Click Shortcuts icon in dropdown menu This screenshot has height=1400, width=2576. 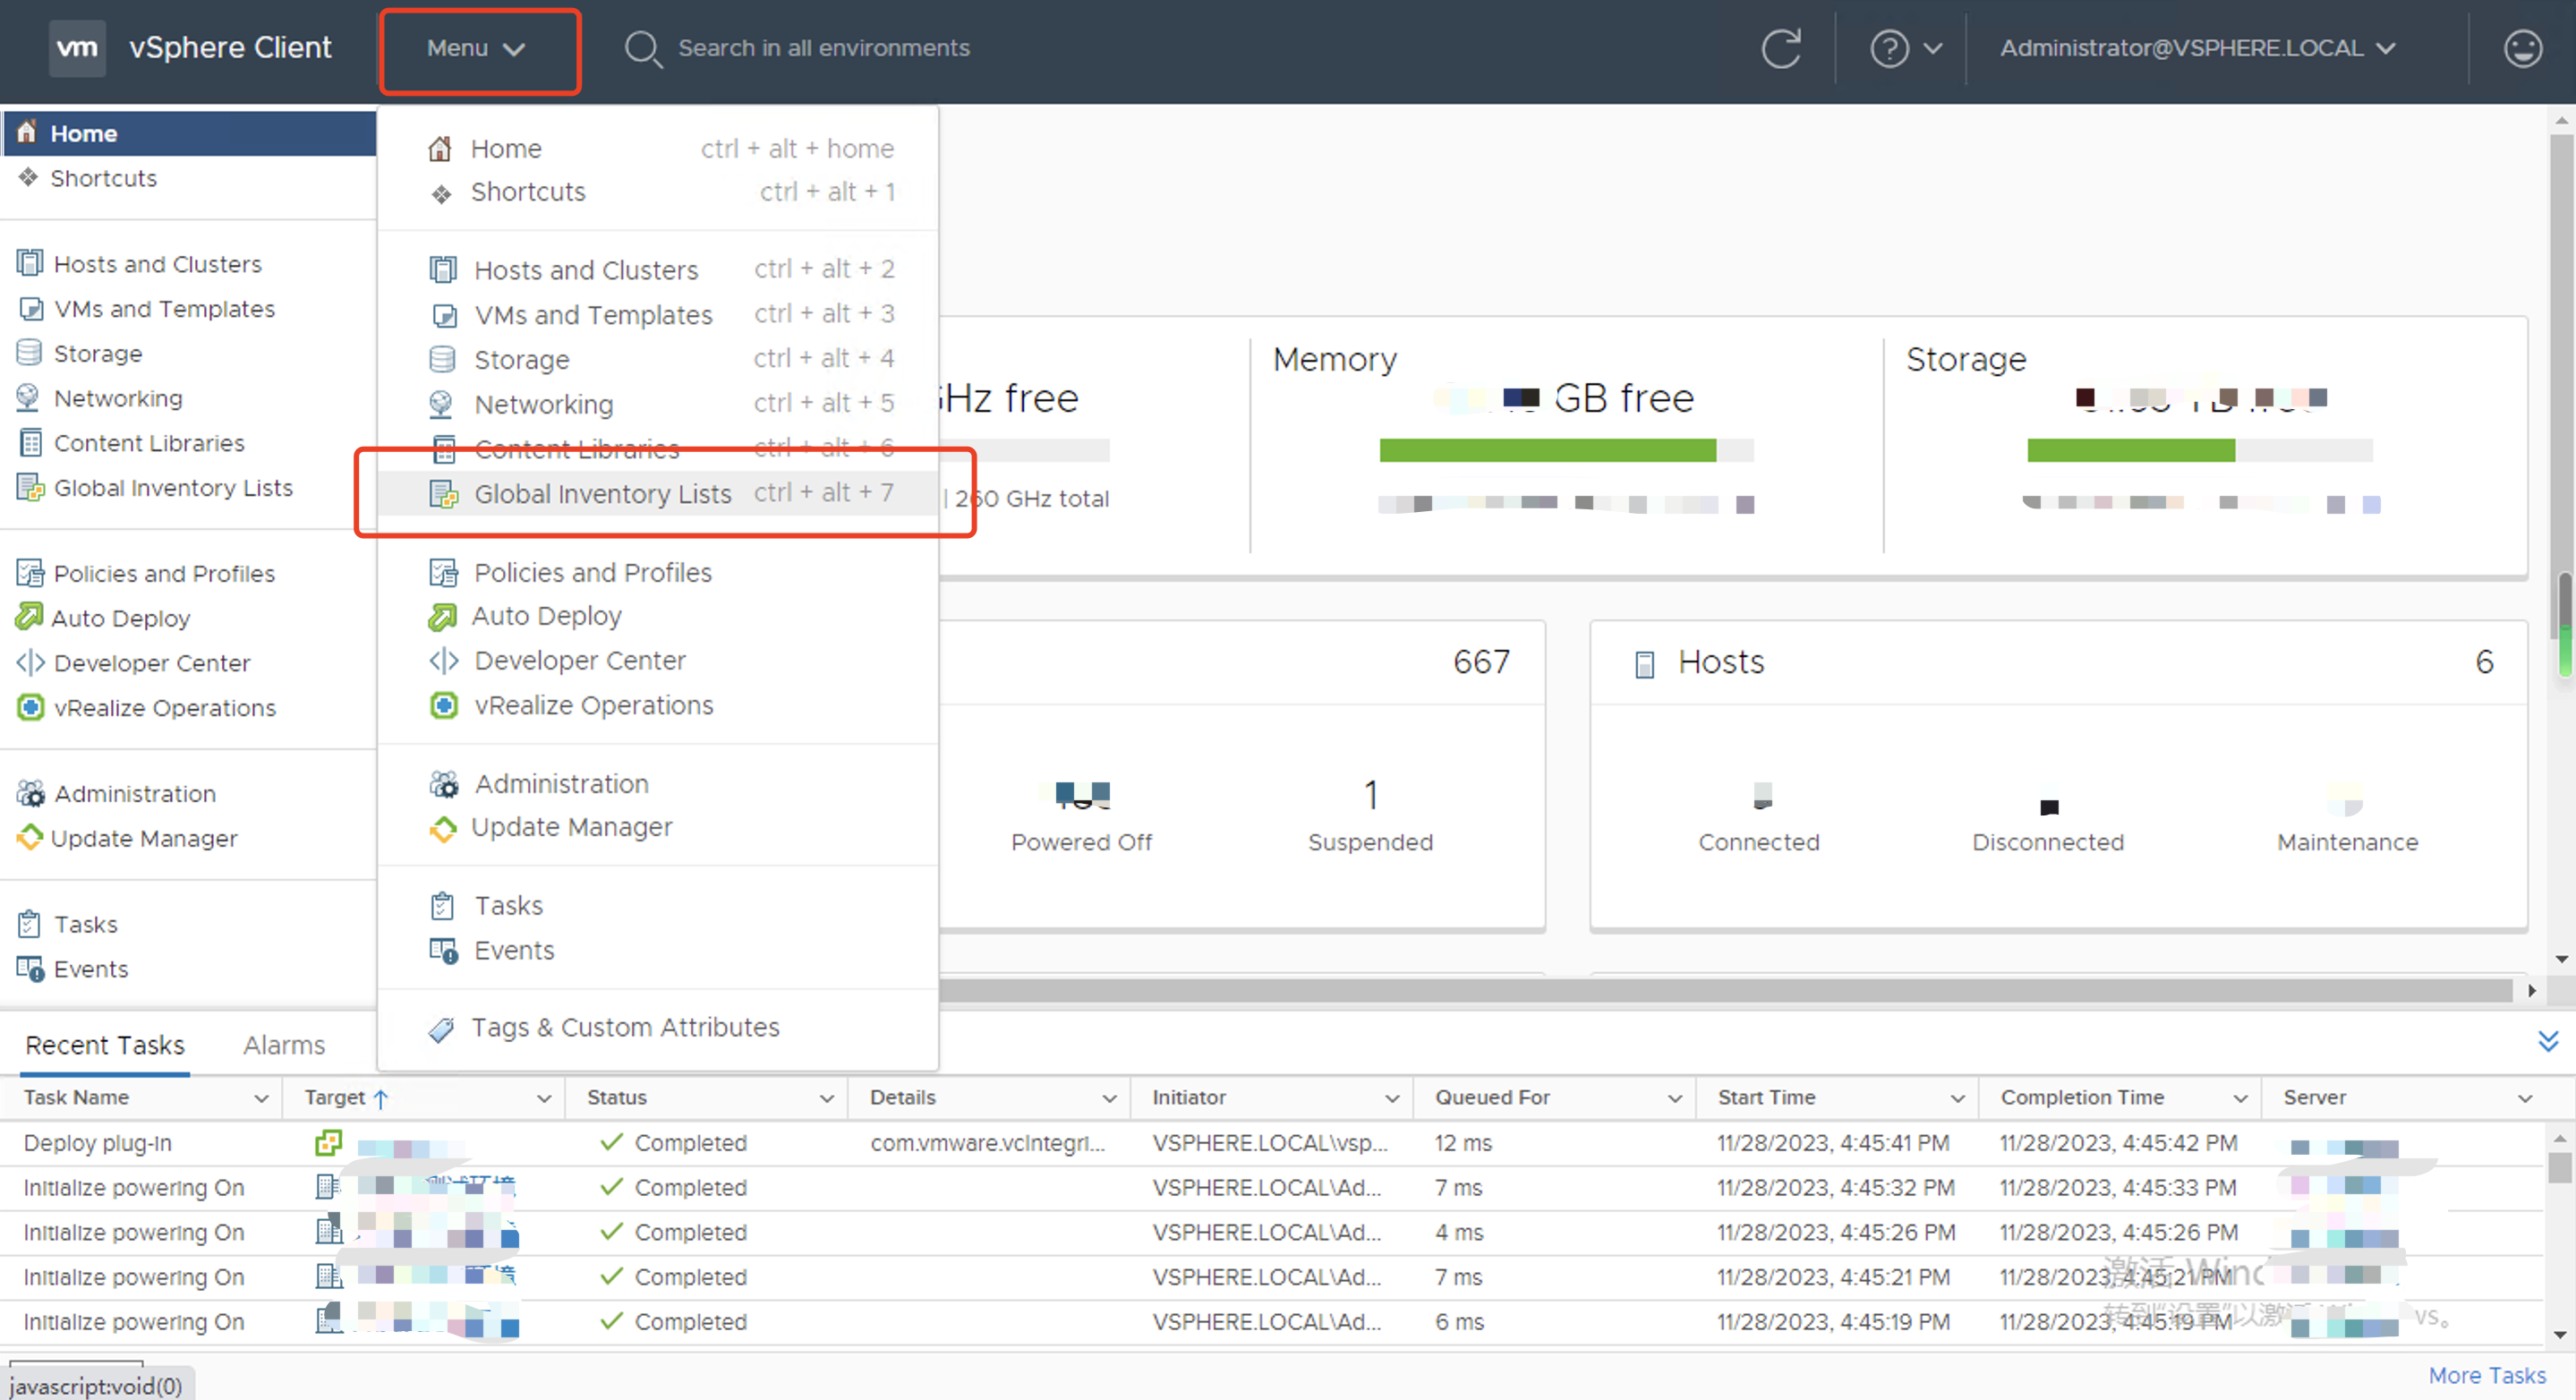click(x=441, y=193)
